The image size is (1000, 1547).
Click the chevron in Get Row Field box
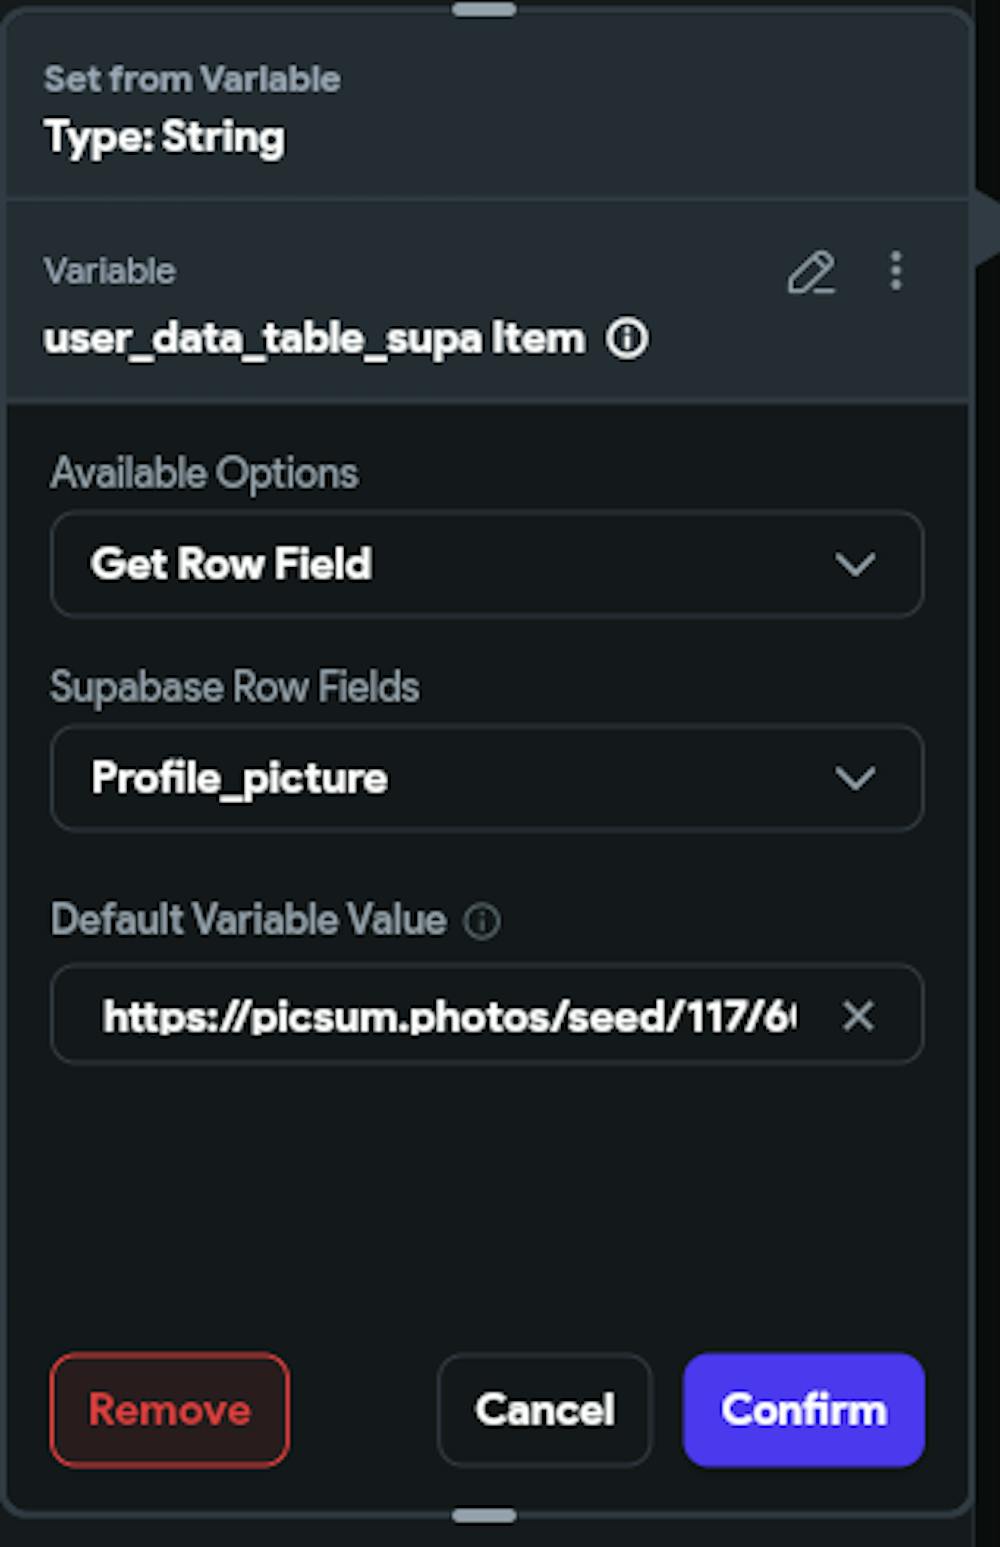(x=855, y=565)
